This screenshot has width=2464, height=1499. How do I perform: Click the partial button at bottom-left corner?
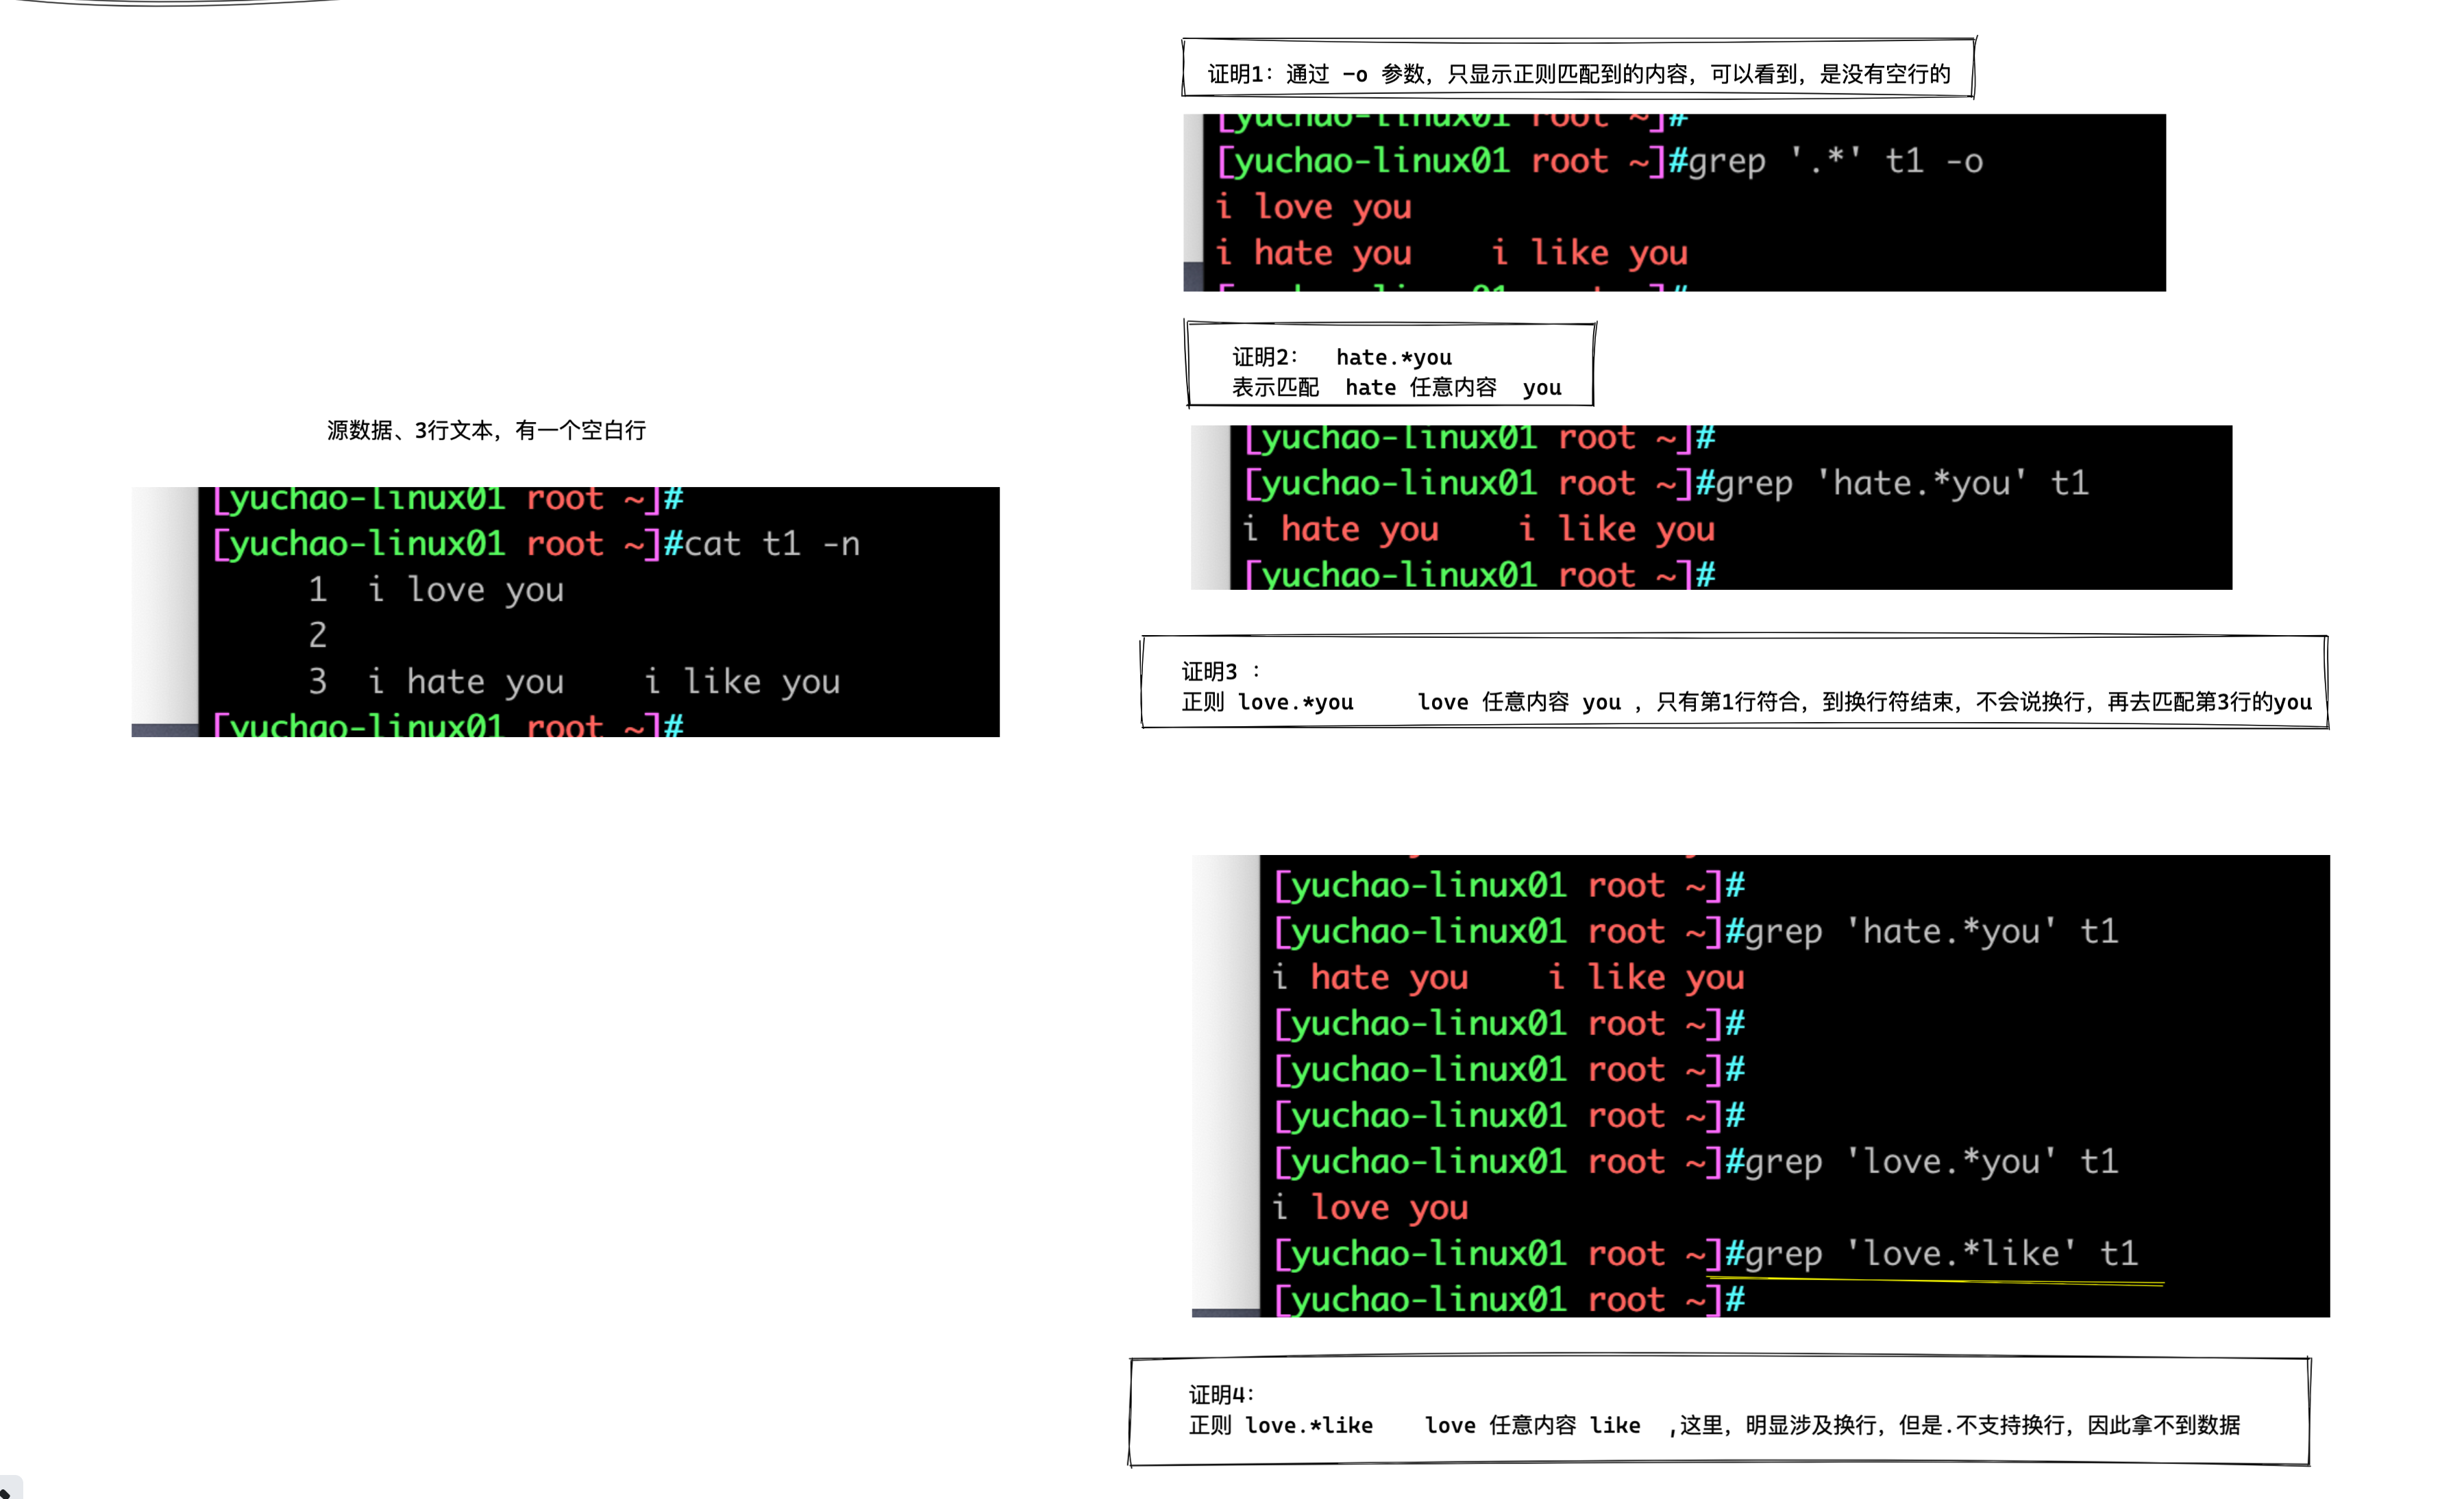pyautogui.click(x=9, y=1488)
